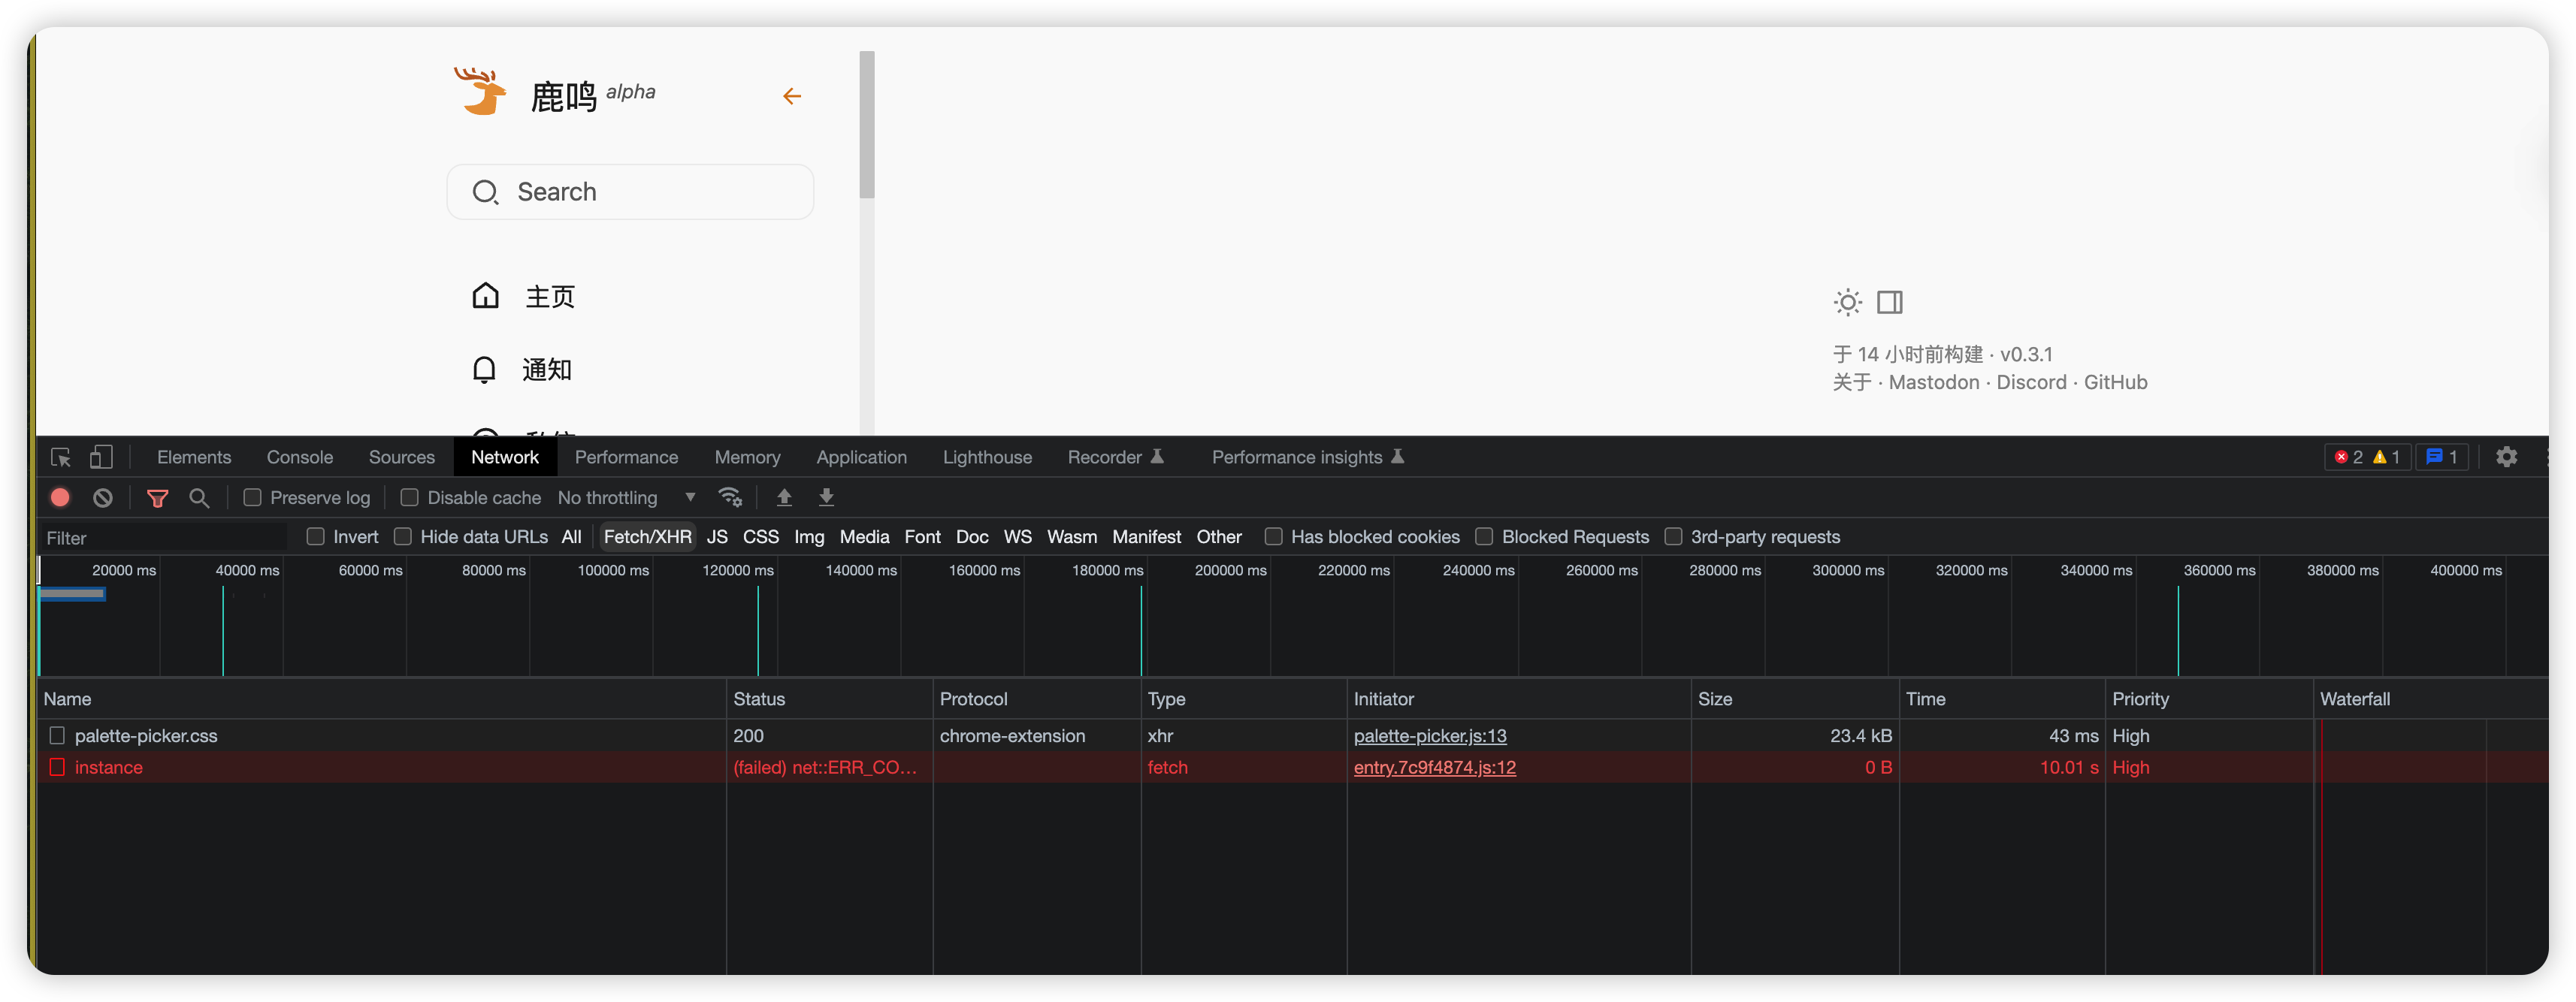Clear the network request log

(x=103, y=497)
